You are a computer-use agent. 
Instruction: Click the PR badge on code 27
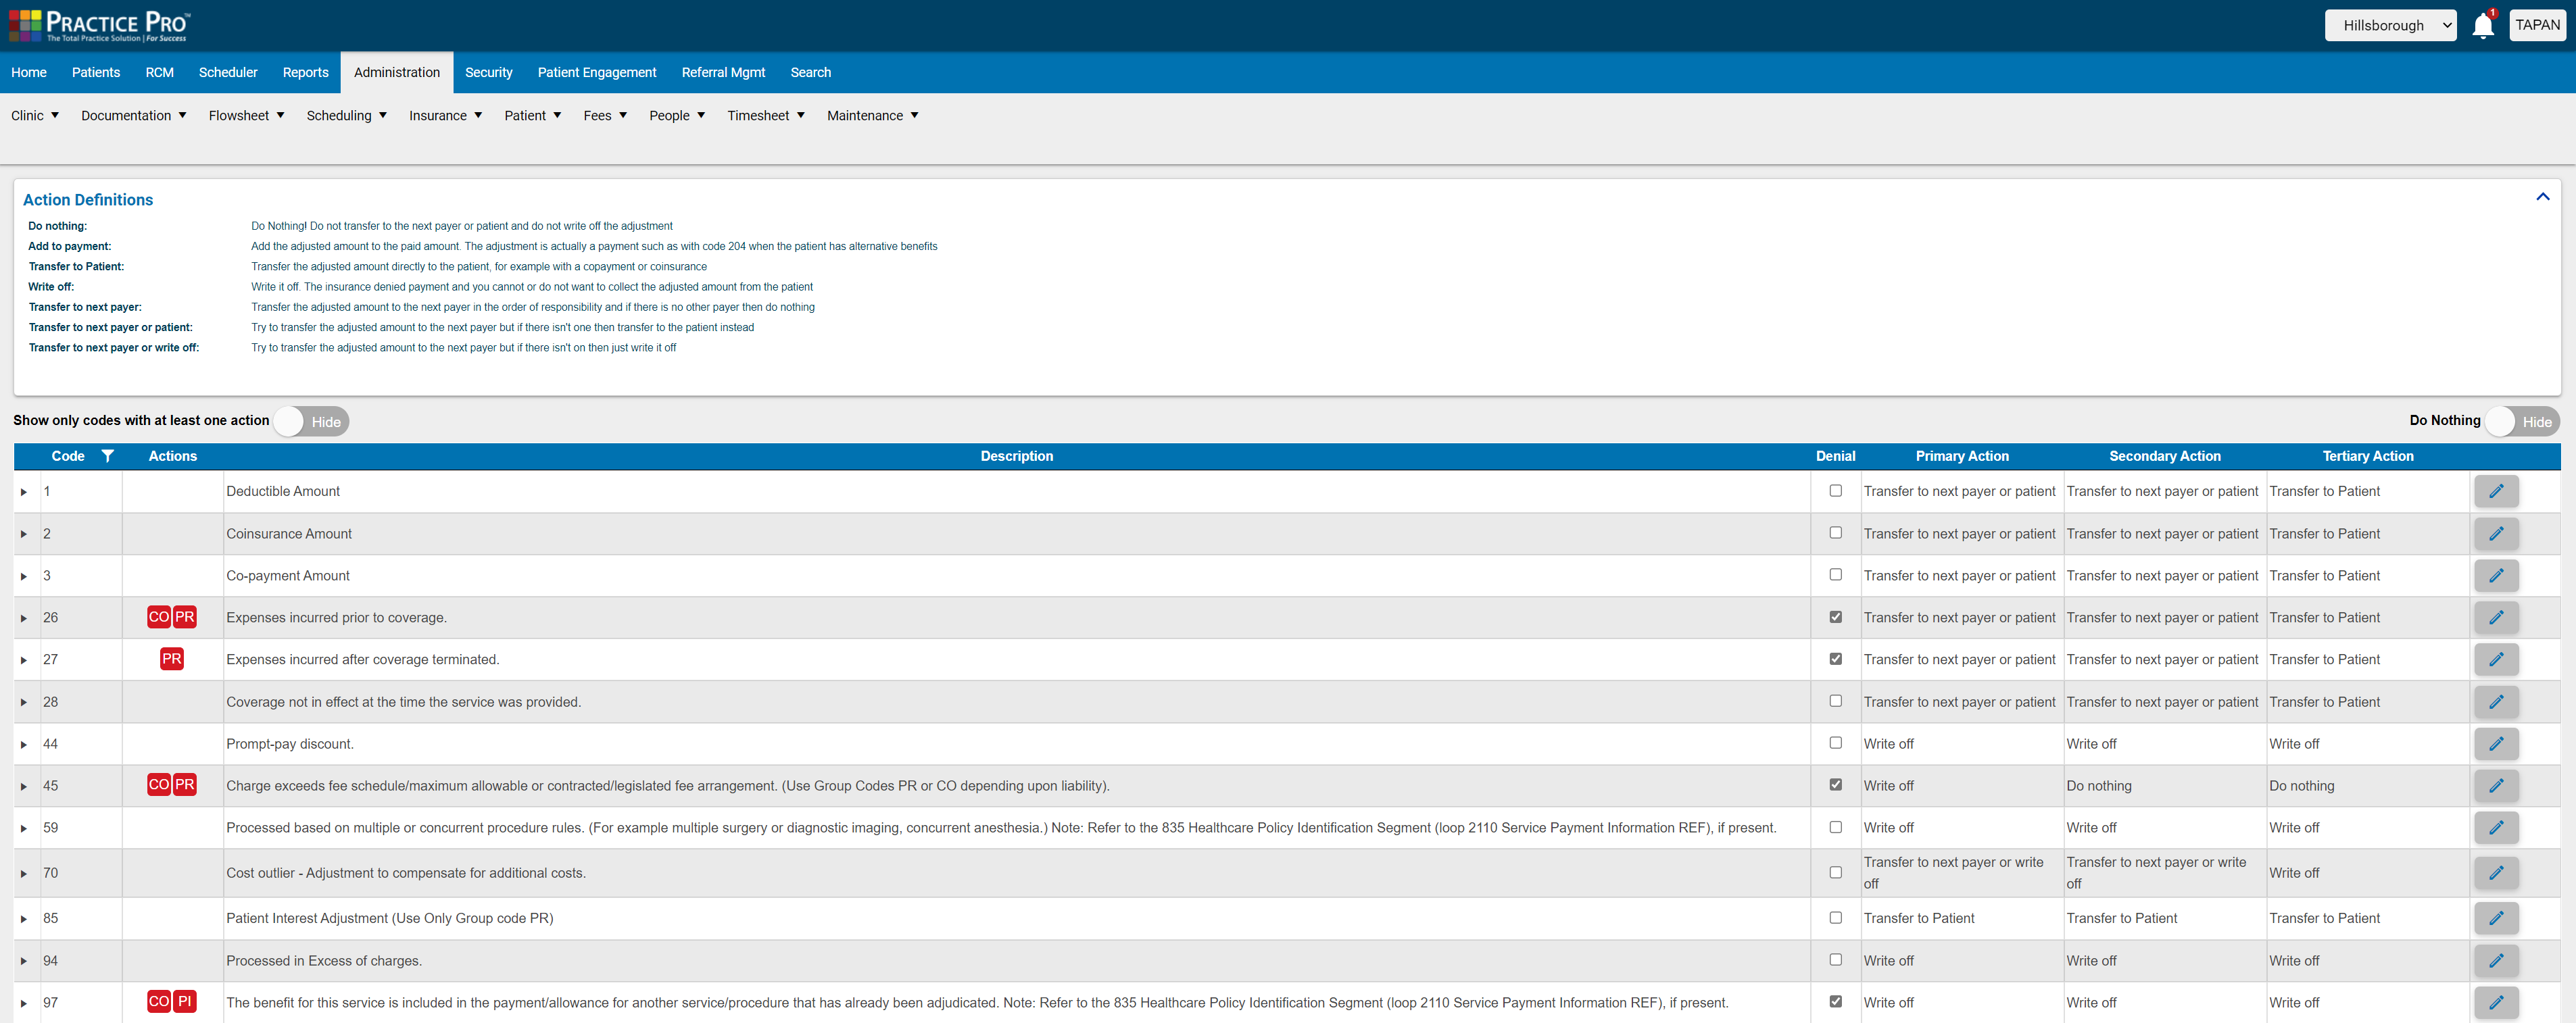pyautogui.click(x=172, y=659)
